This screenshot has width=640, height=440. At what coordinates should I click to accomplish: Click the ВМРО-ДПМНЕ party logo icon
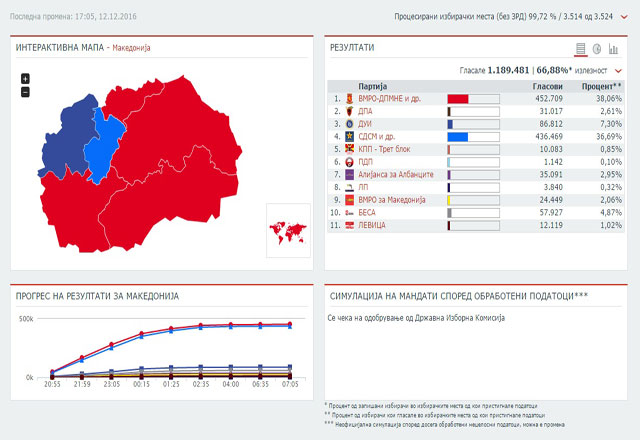coord(349,99)
